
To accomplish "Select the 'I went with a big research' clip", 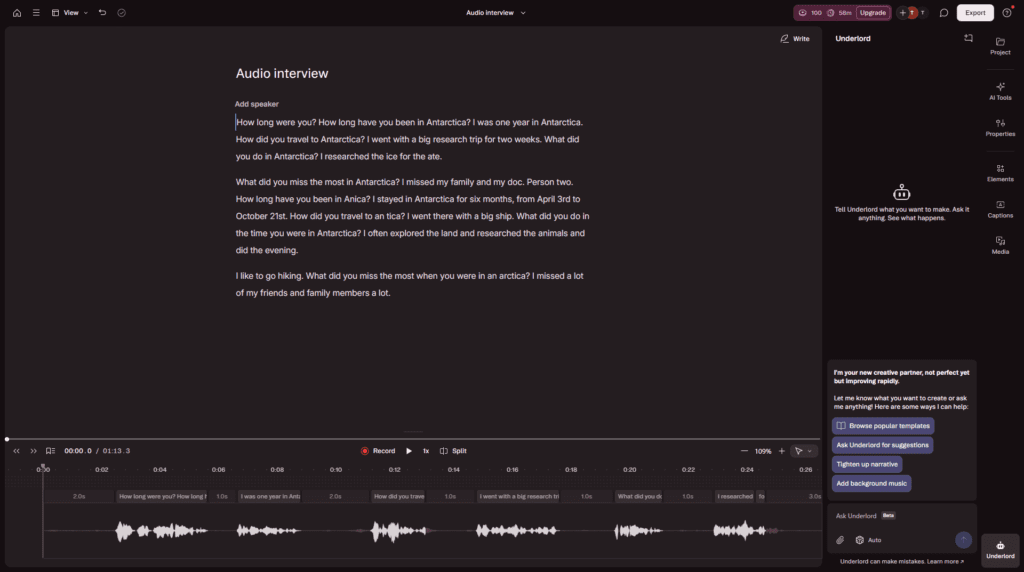I will coord(519,496).
